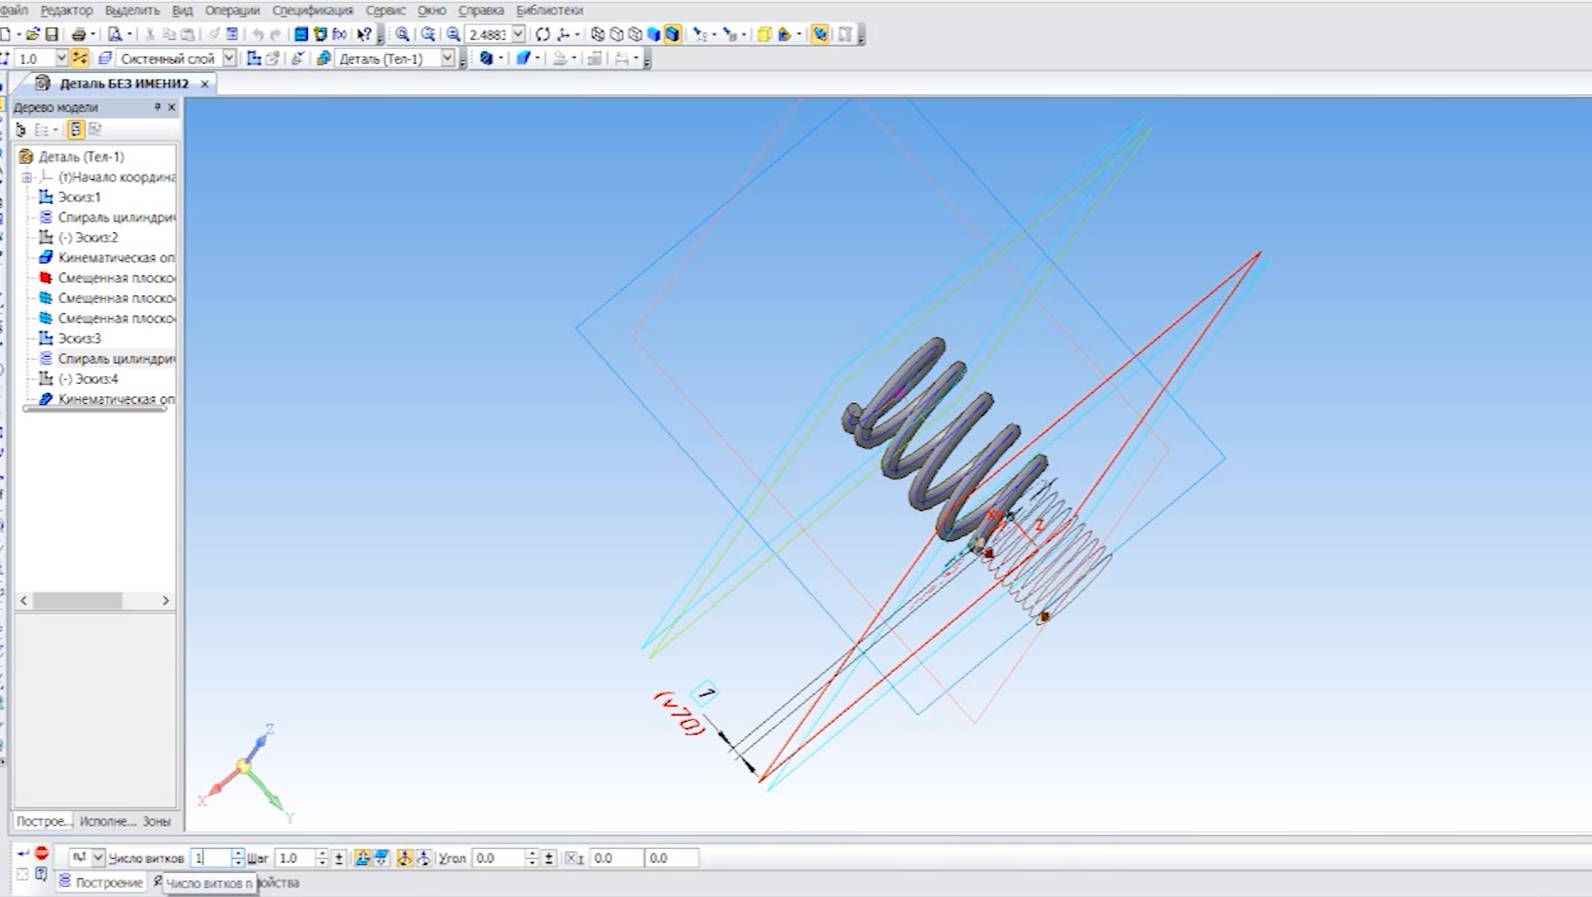Click the first model tree toolbar icon

[x=21, y=129]
